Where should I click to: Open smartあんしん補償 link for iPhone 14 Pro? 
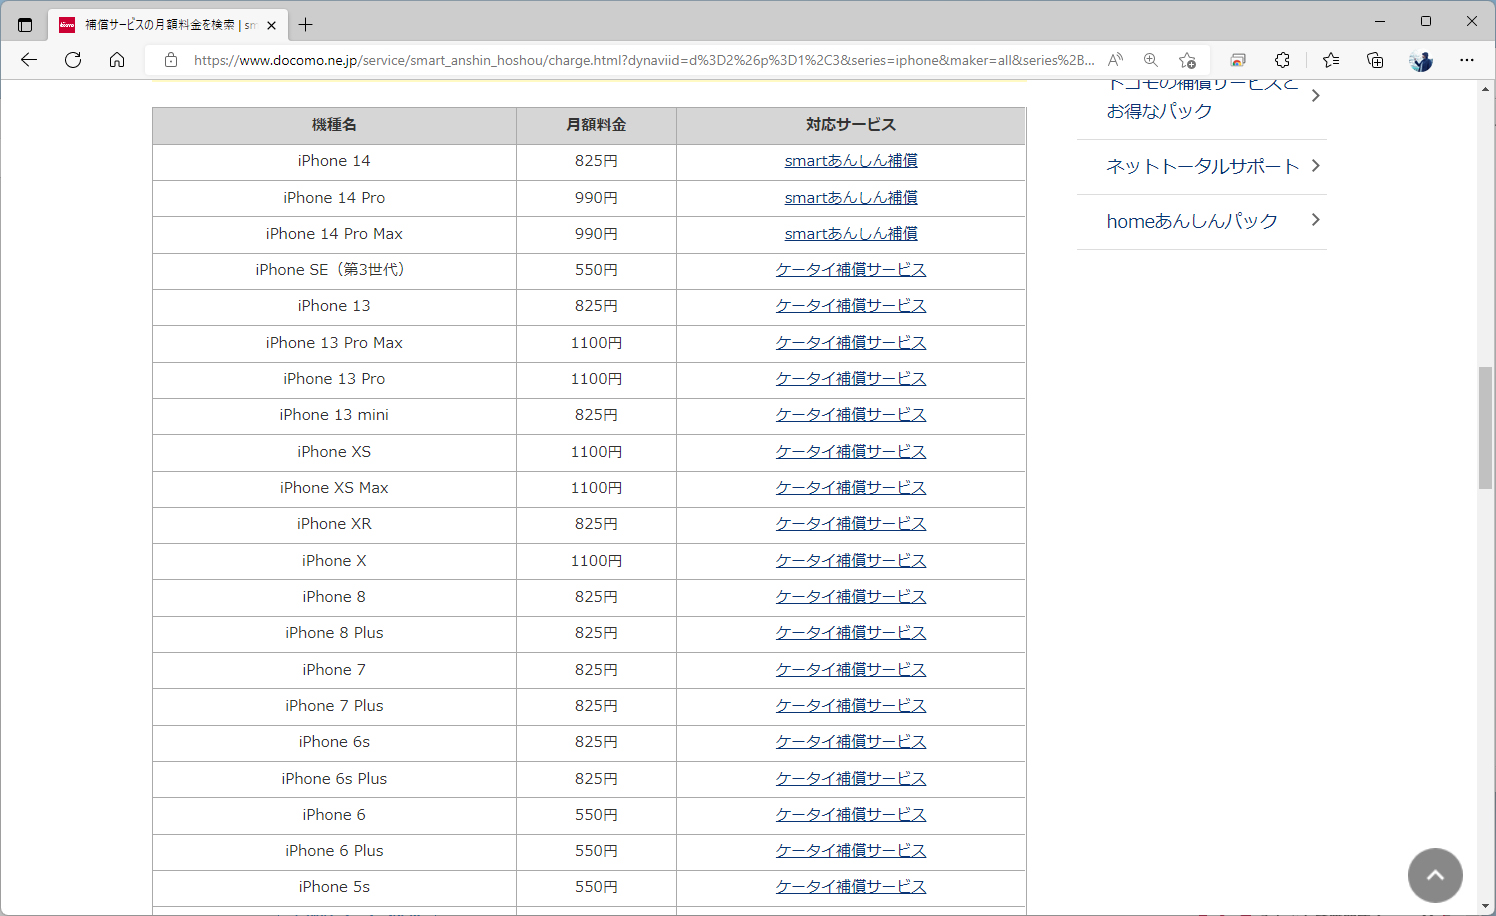[851, 198]
